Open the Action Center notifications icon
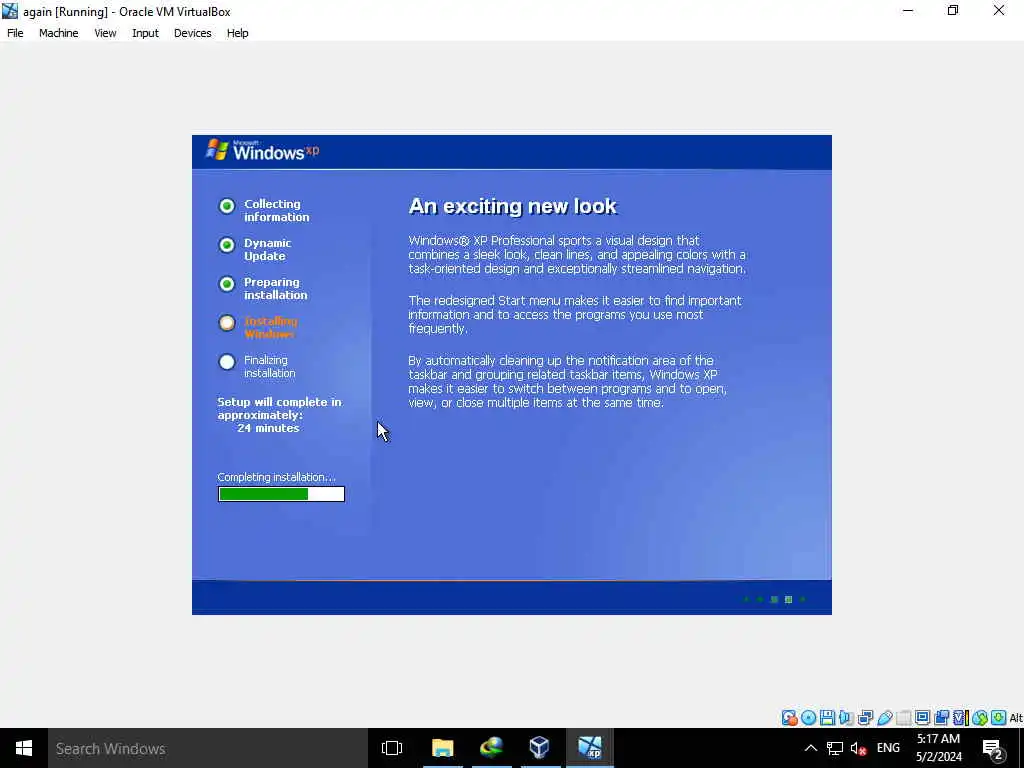Screen dimensions: 1024x768 pyautogui.click(x=993, y=749)
